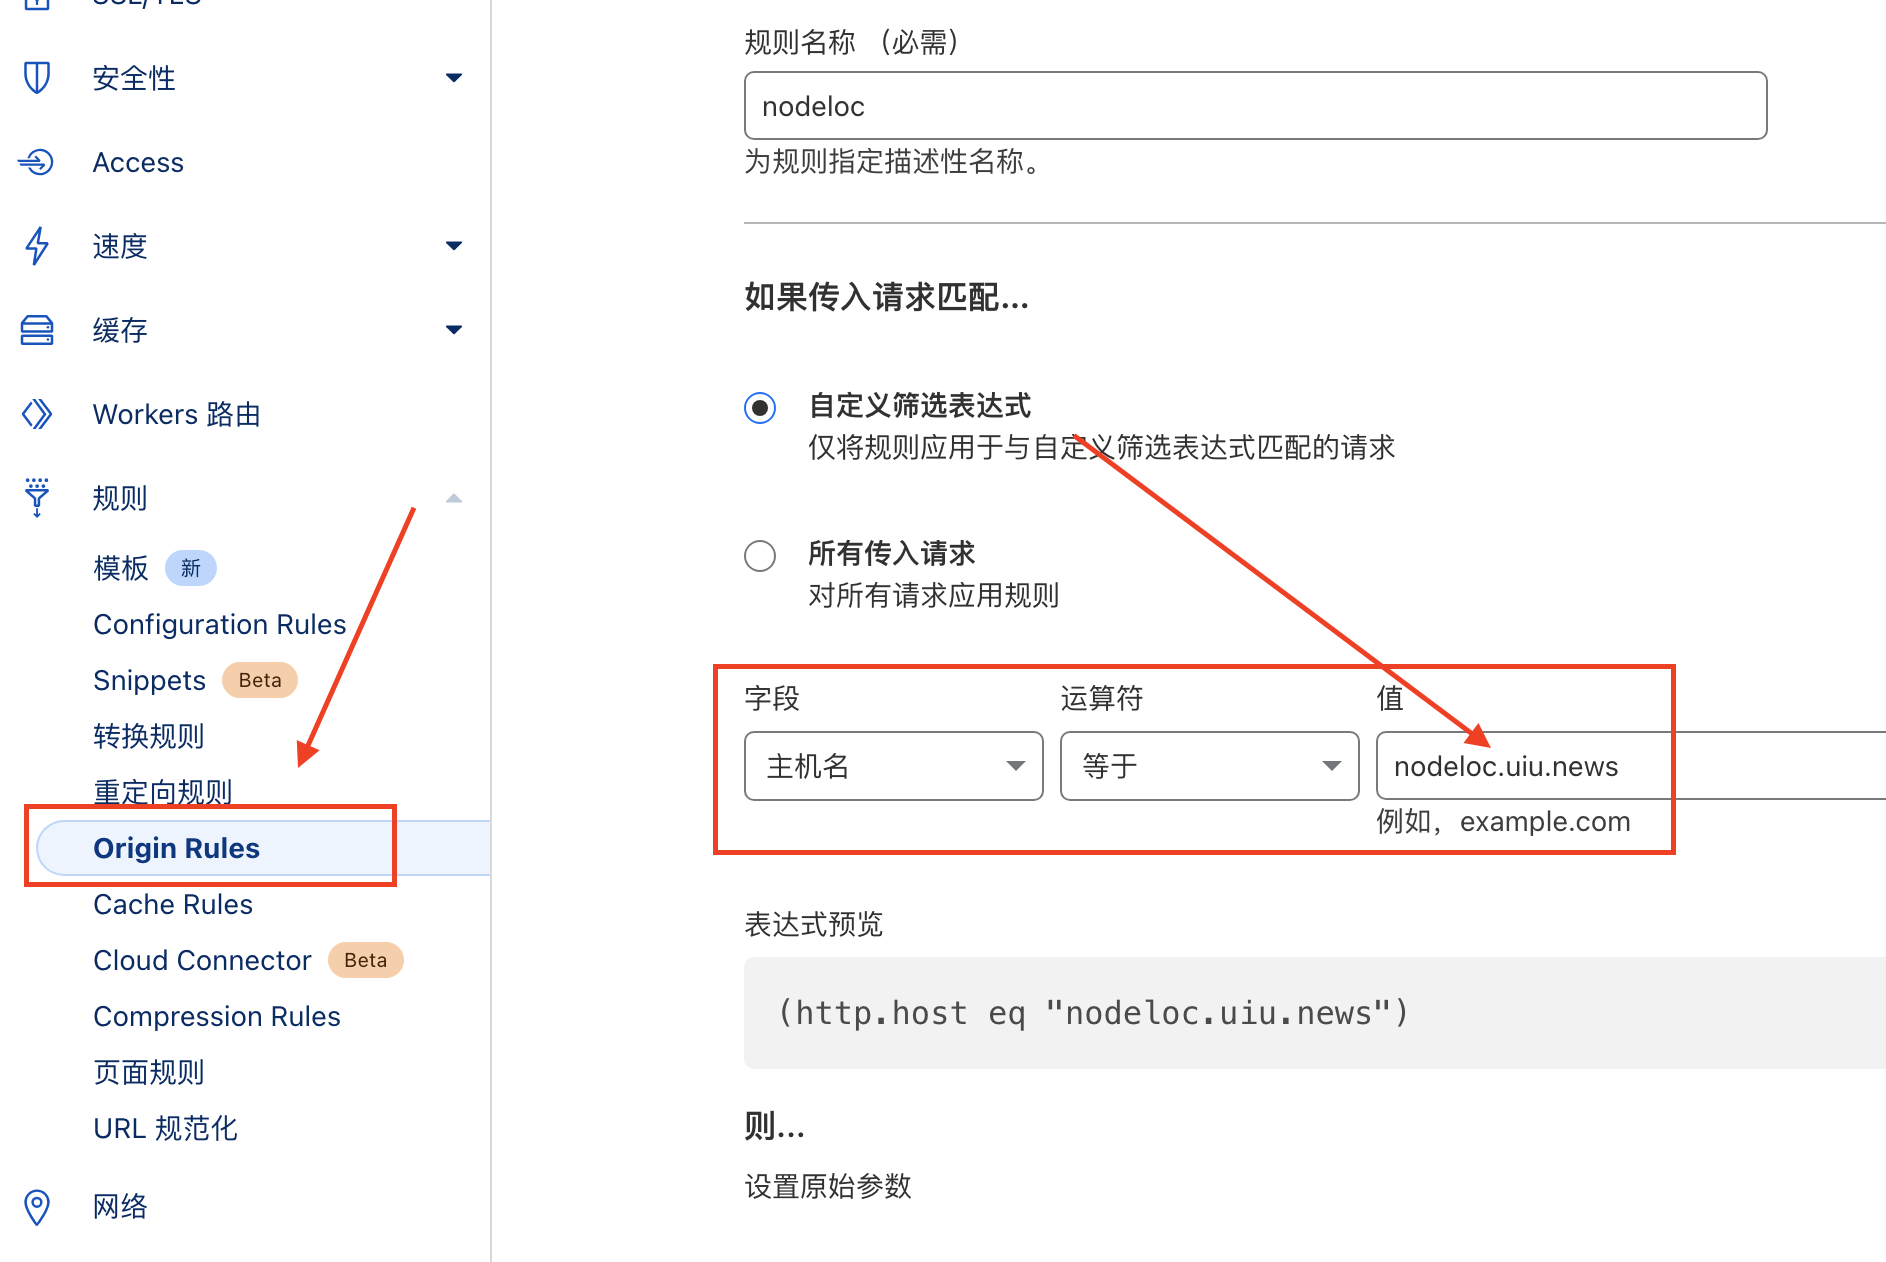Click the shield icon next to 安全性
1886x1262 pixels.
[37, 78]
